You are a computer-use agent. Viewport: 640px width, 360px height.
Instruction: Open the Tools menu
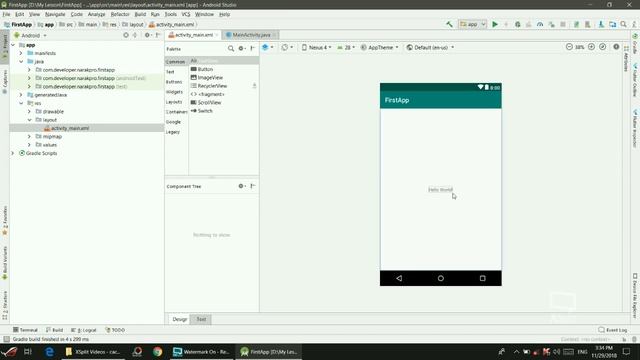(171, 14)
